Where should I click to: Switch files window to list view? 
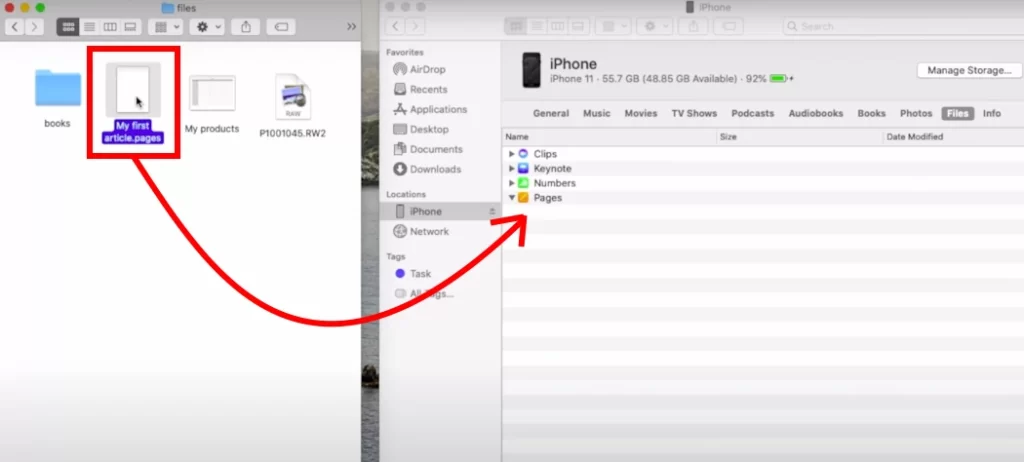point(89,27)
